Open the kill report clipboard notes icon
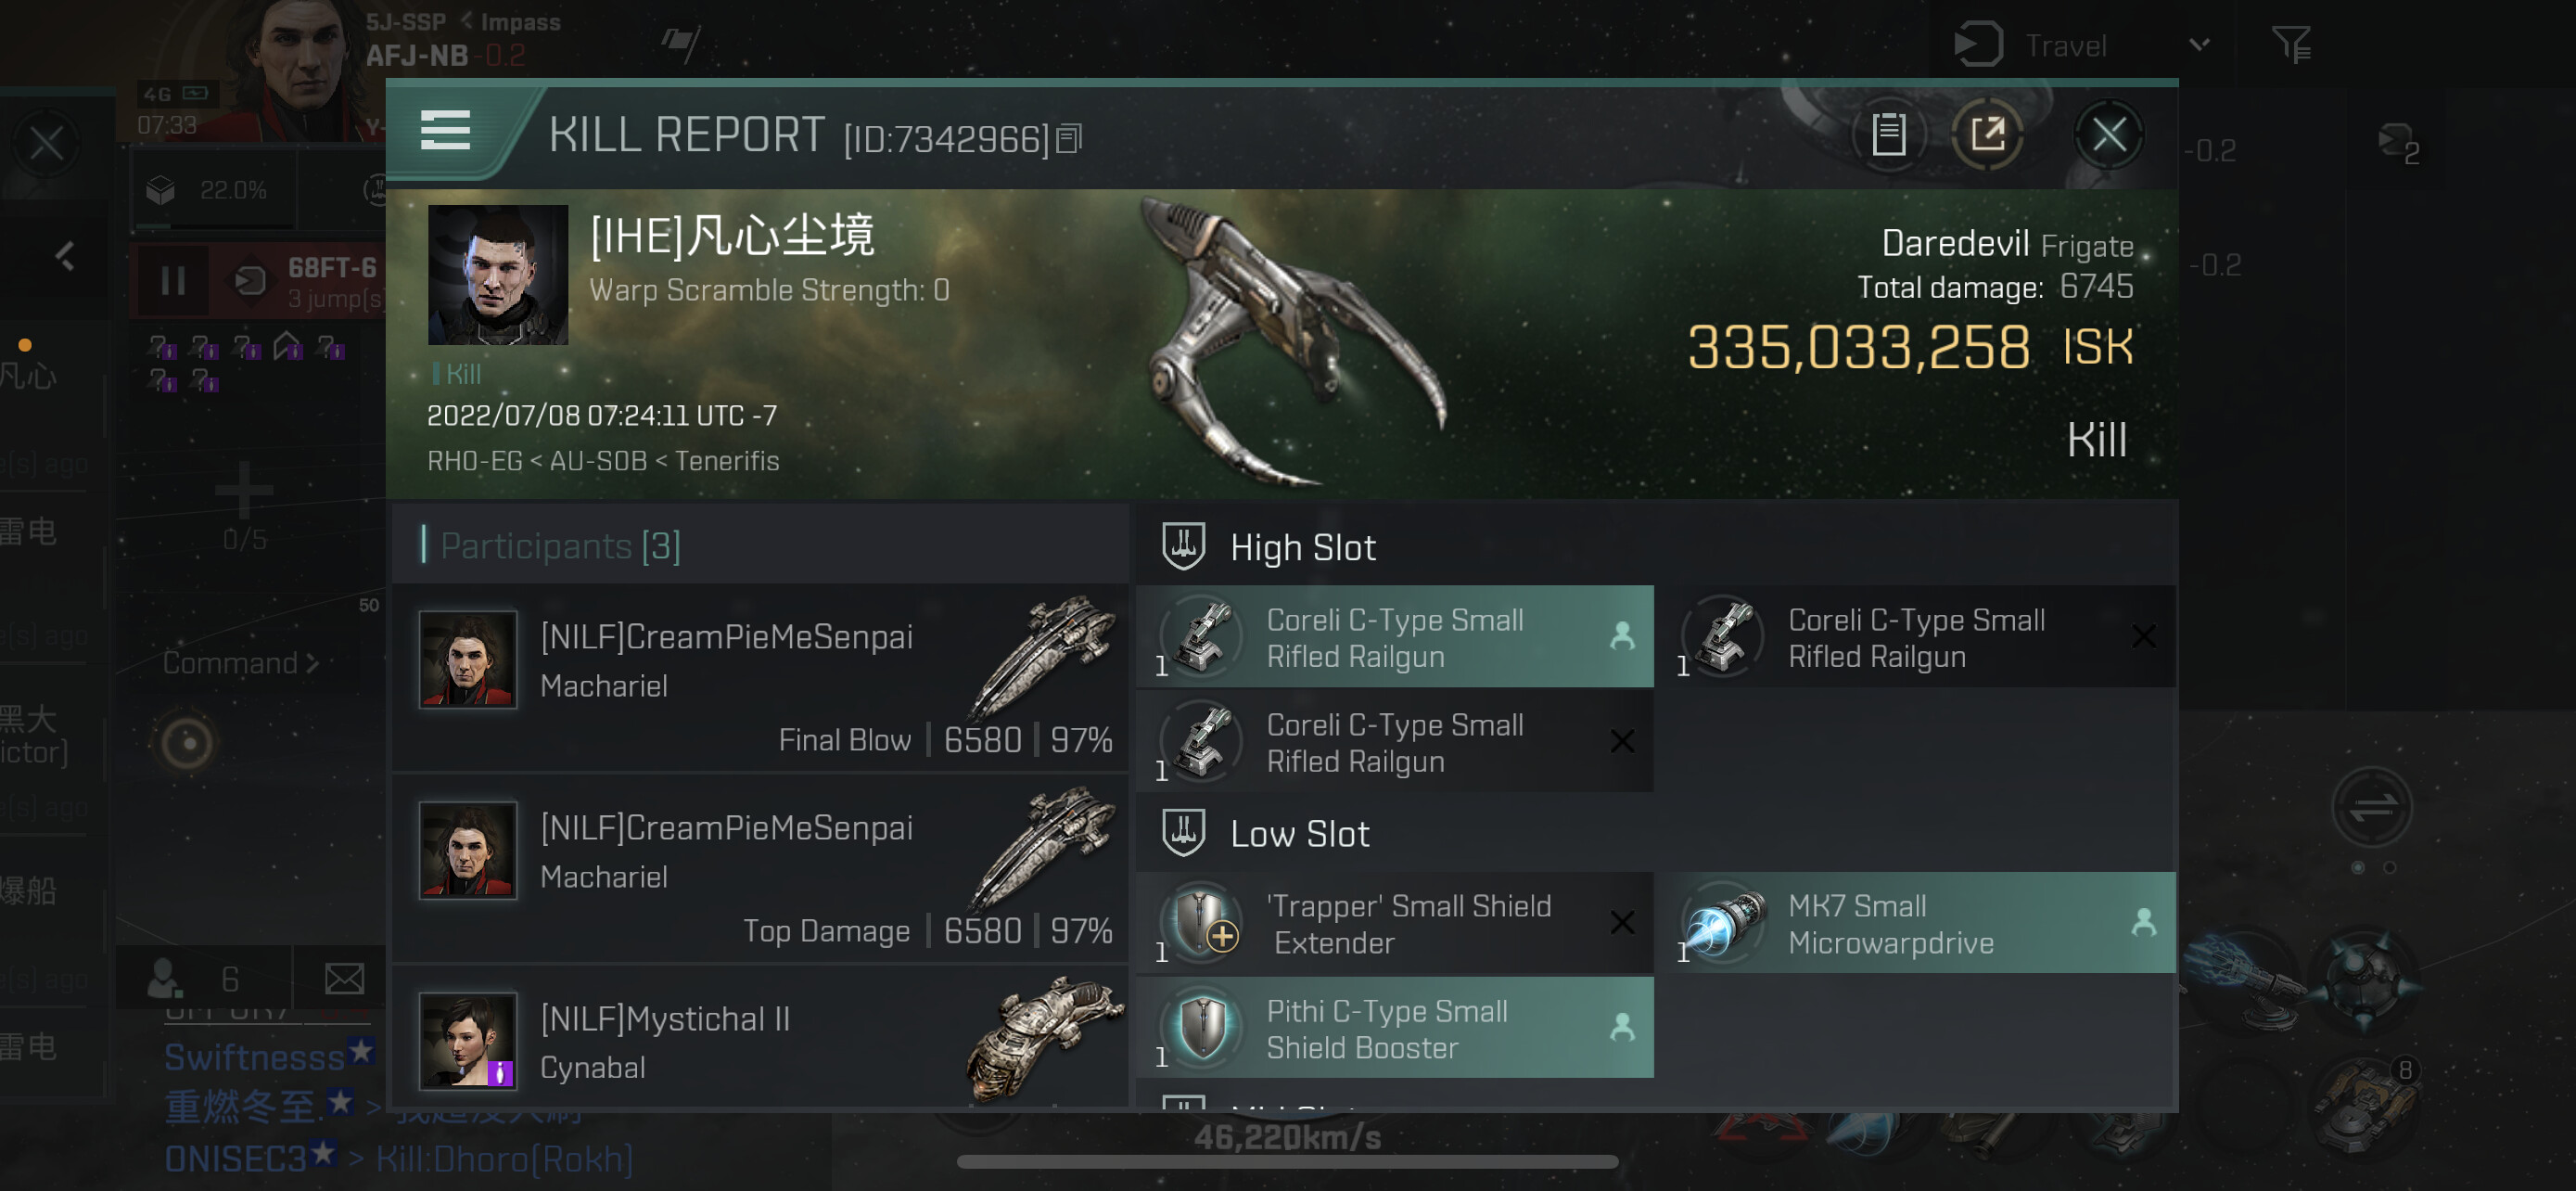This screenshot has height=1191, width=2576. click(x=1888, y=134)
